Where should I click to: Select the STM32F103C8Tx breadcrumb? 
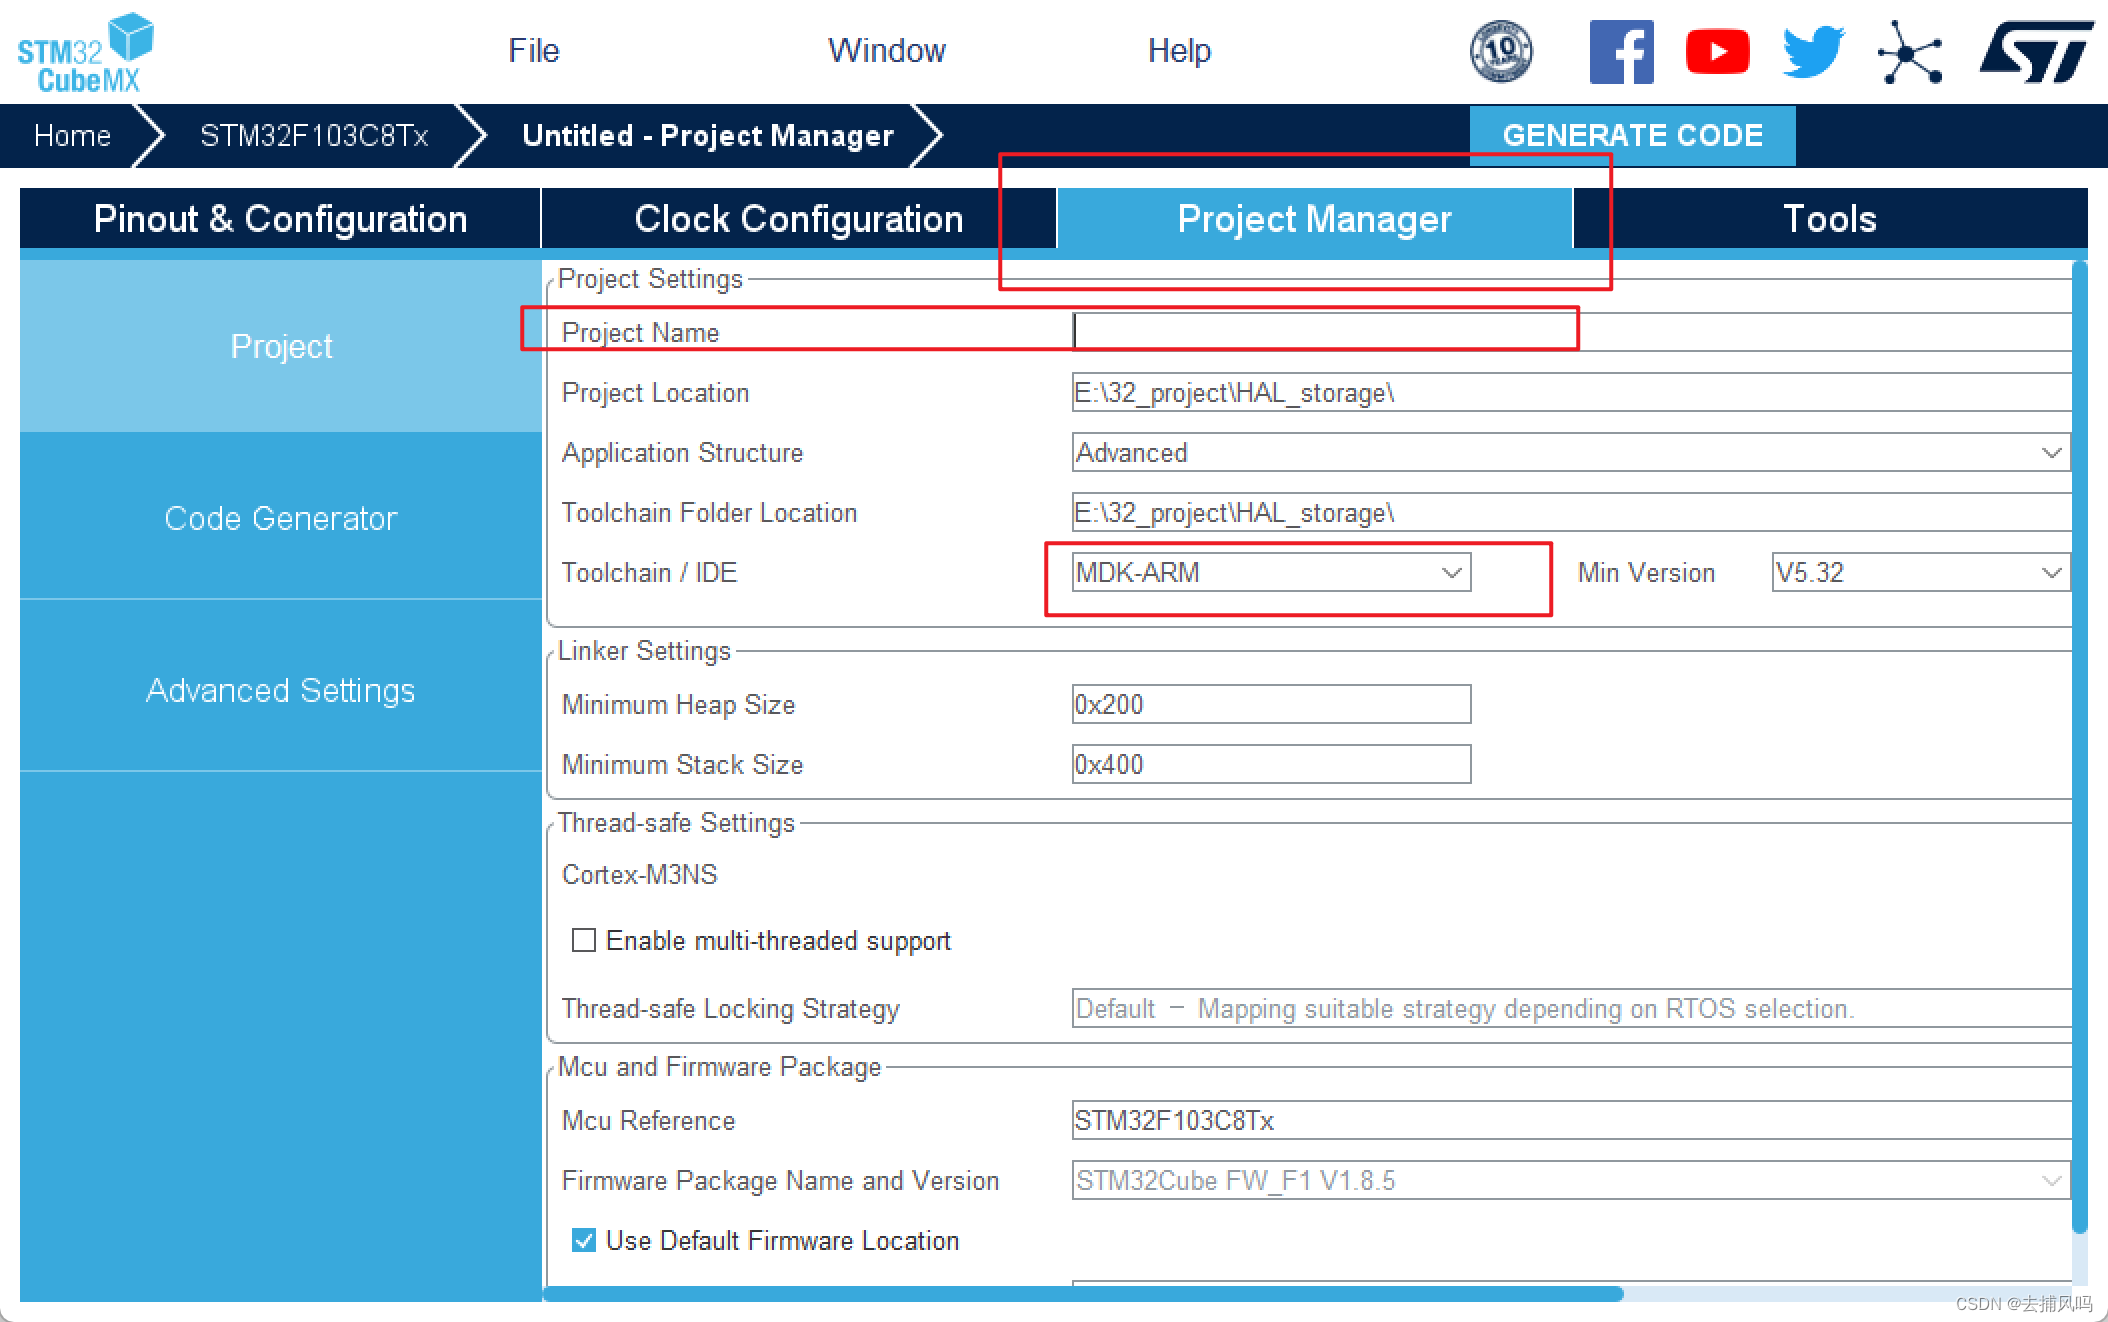(x=314, y=136)
